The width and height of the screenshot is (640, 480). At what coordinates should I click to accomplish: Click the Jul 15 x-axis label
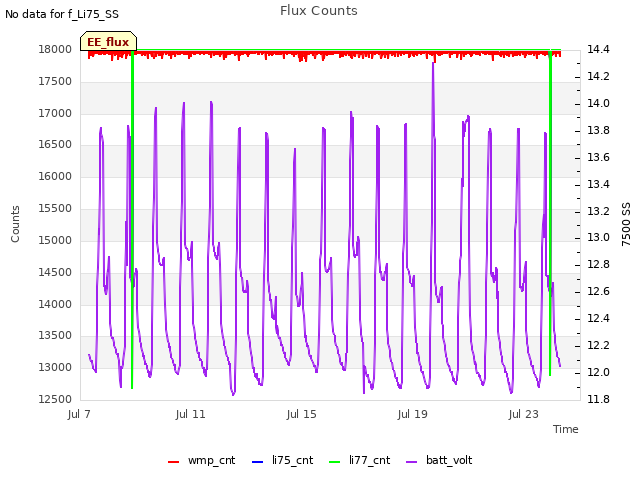pos(301,414)
